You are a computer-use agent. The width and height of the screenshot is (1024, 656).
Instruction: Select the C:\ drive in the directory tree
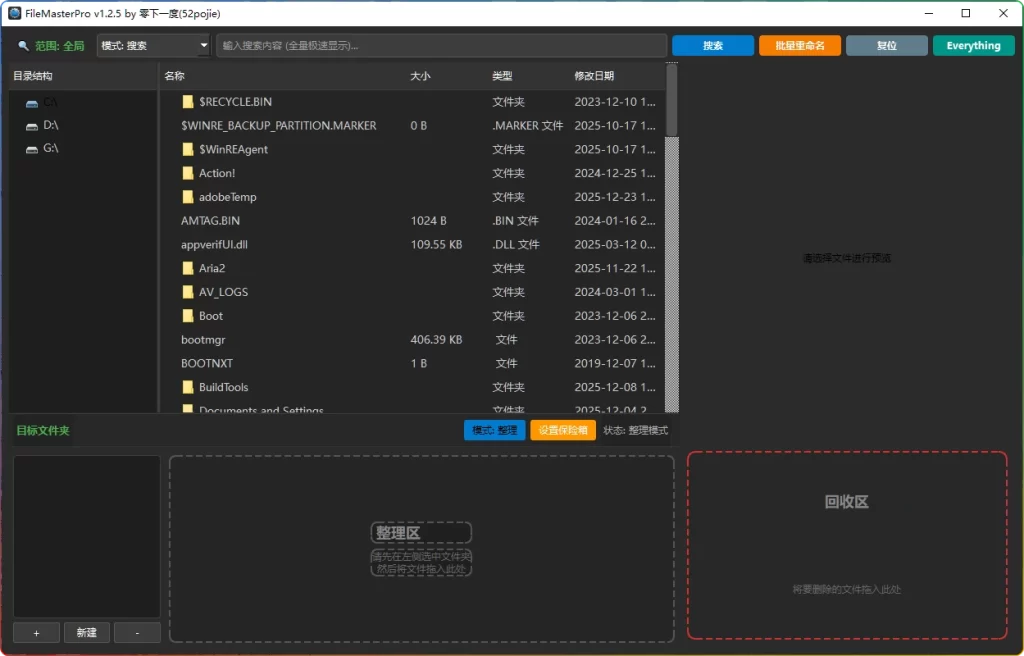(34, 101)
